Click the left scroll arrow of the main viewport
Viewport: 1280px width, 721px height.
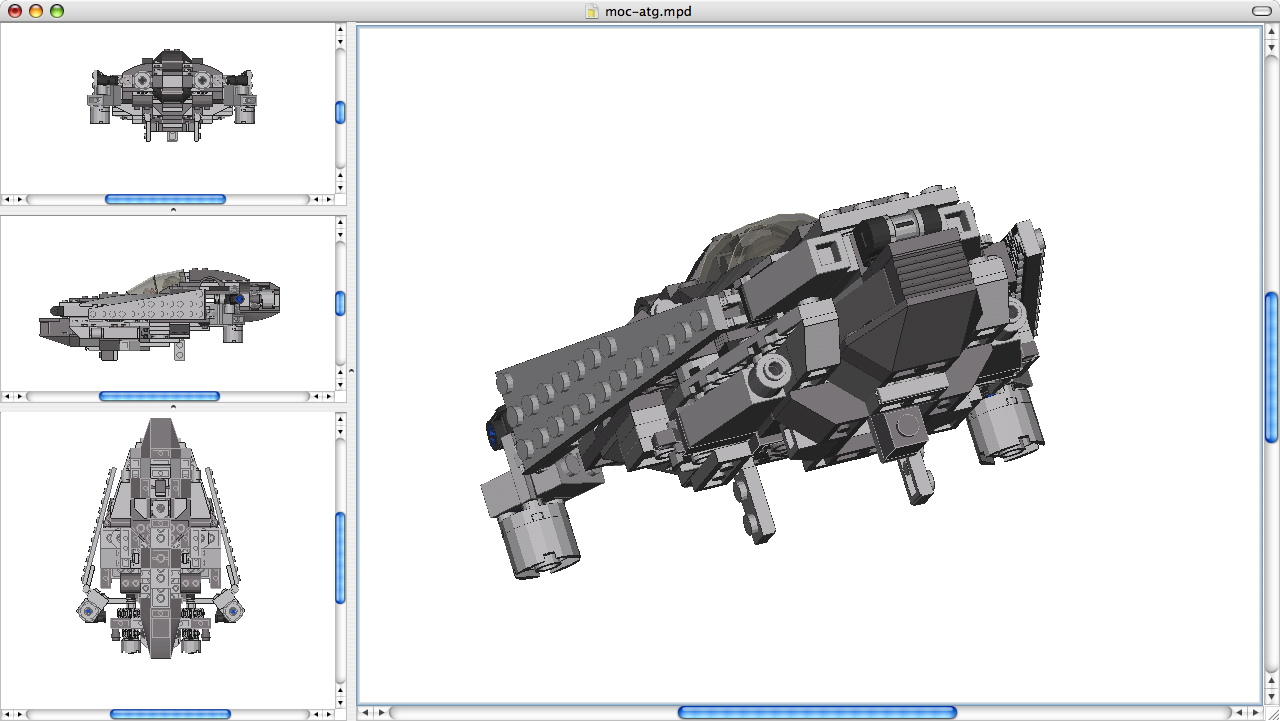tap(364, 713)
